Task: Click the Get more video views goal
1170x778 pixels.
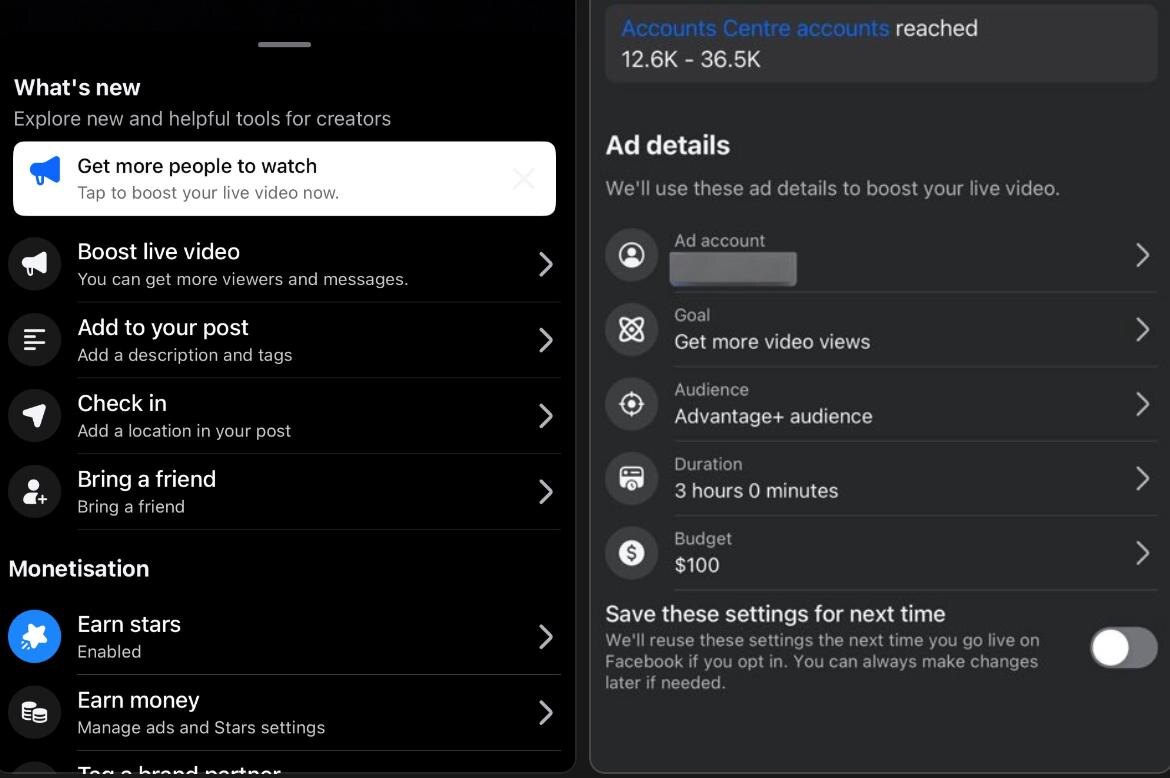Action: click(x=772, y=342)
